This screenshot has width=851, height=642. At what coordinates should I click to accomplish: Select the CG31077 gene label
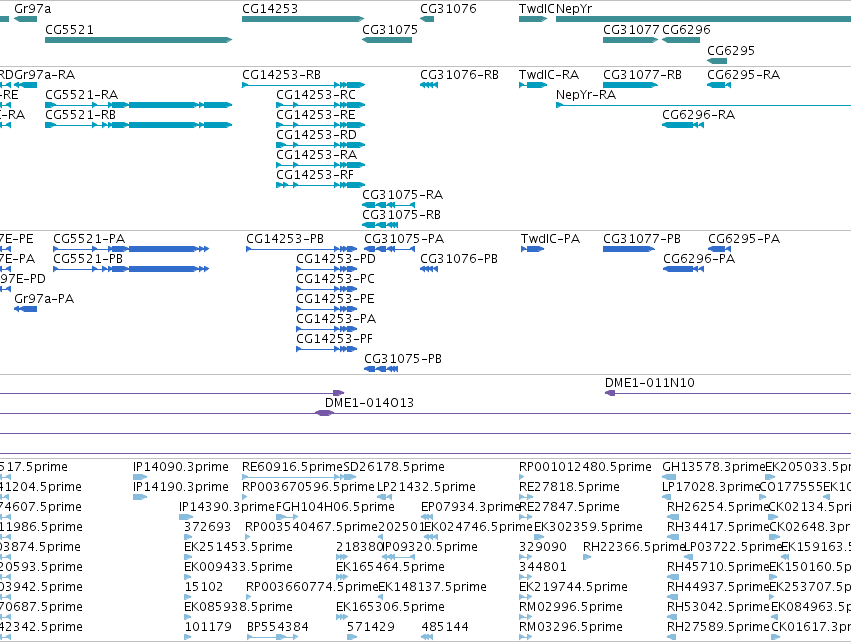point(631,29)
